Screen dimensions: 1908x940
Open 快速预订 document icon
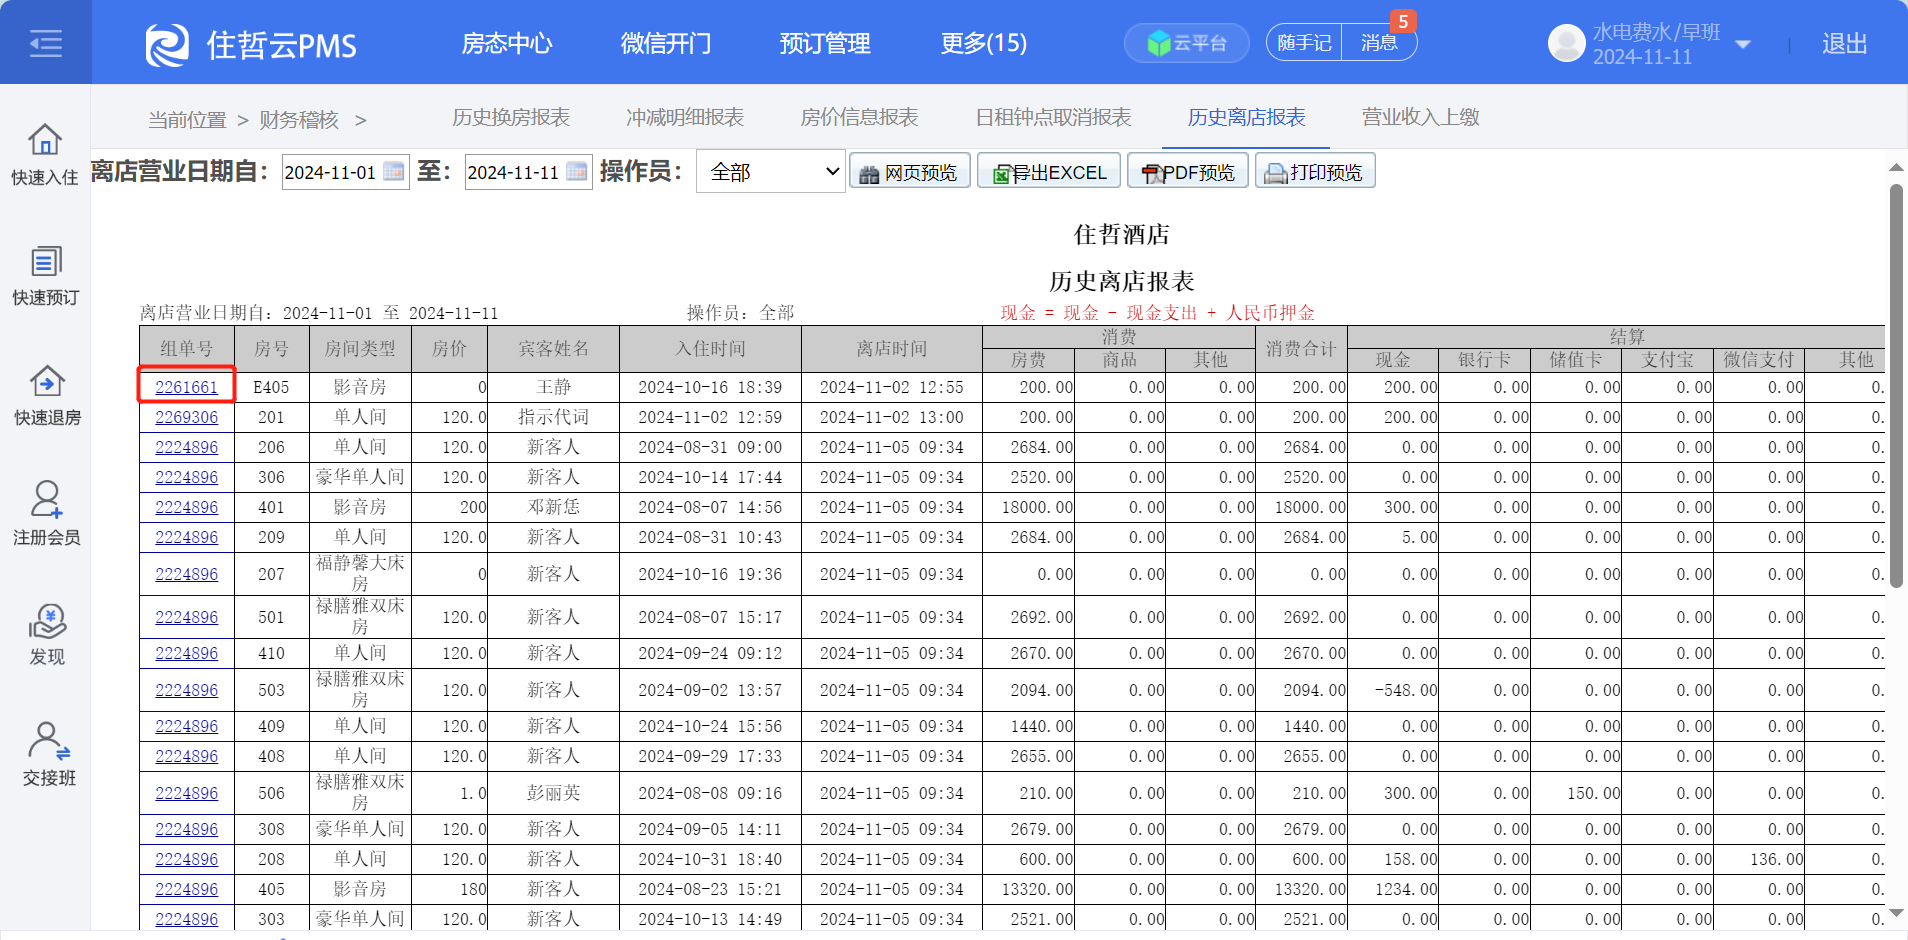(x=45, y=261)
